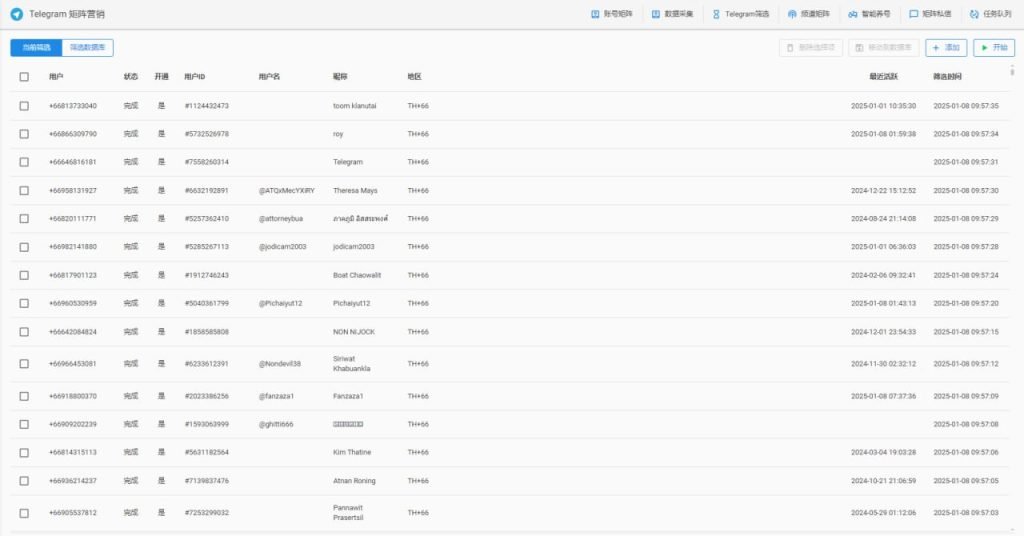The width and height of the screenshot is (1024, 536).
Task: Click the 最近活跃 column header
Action: pos(883,77)
